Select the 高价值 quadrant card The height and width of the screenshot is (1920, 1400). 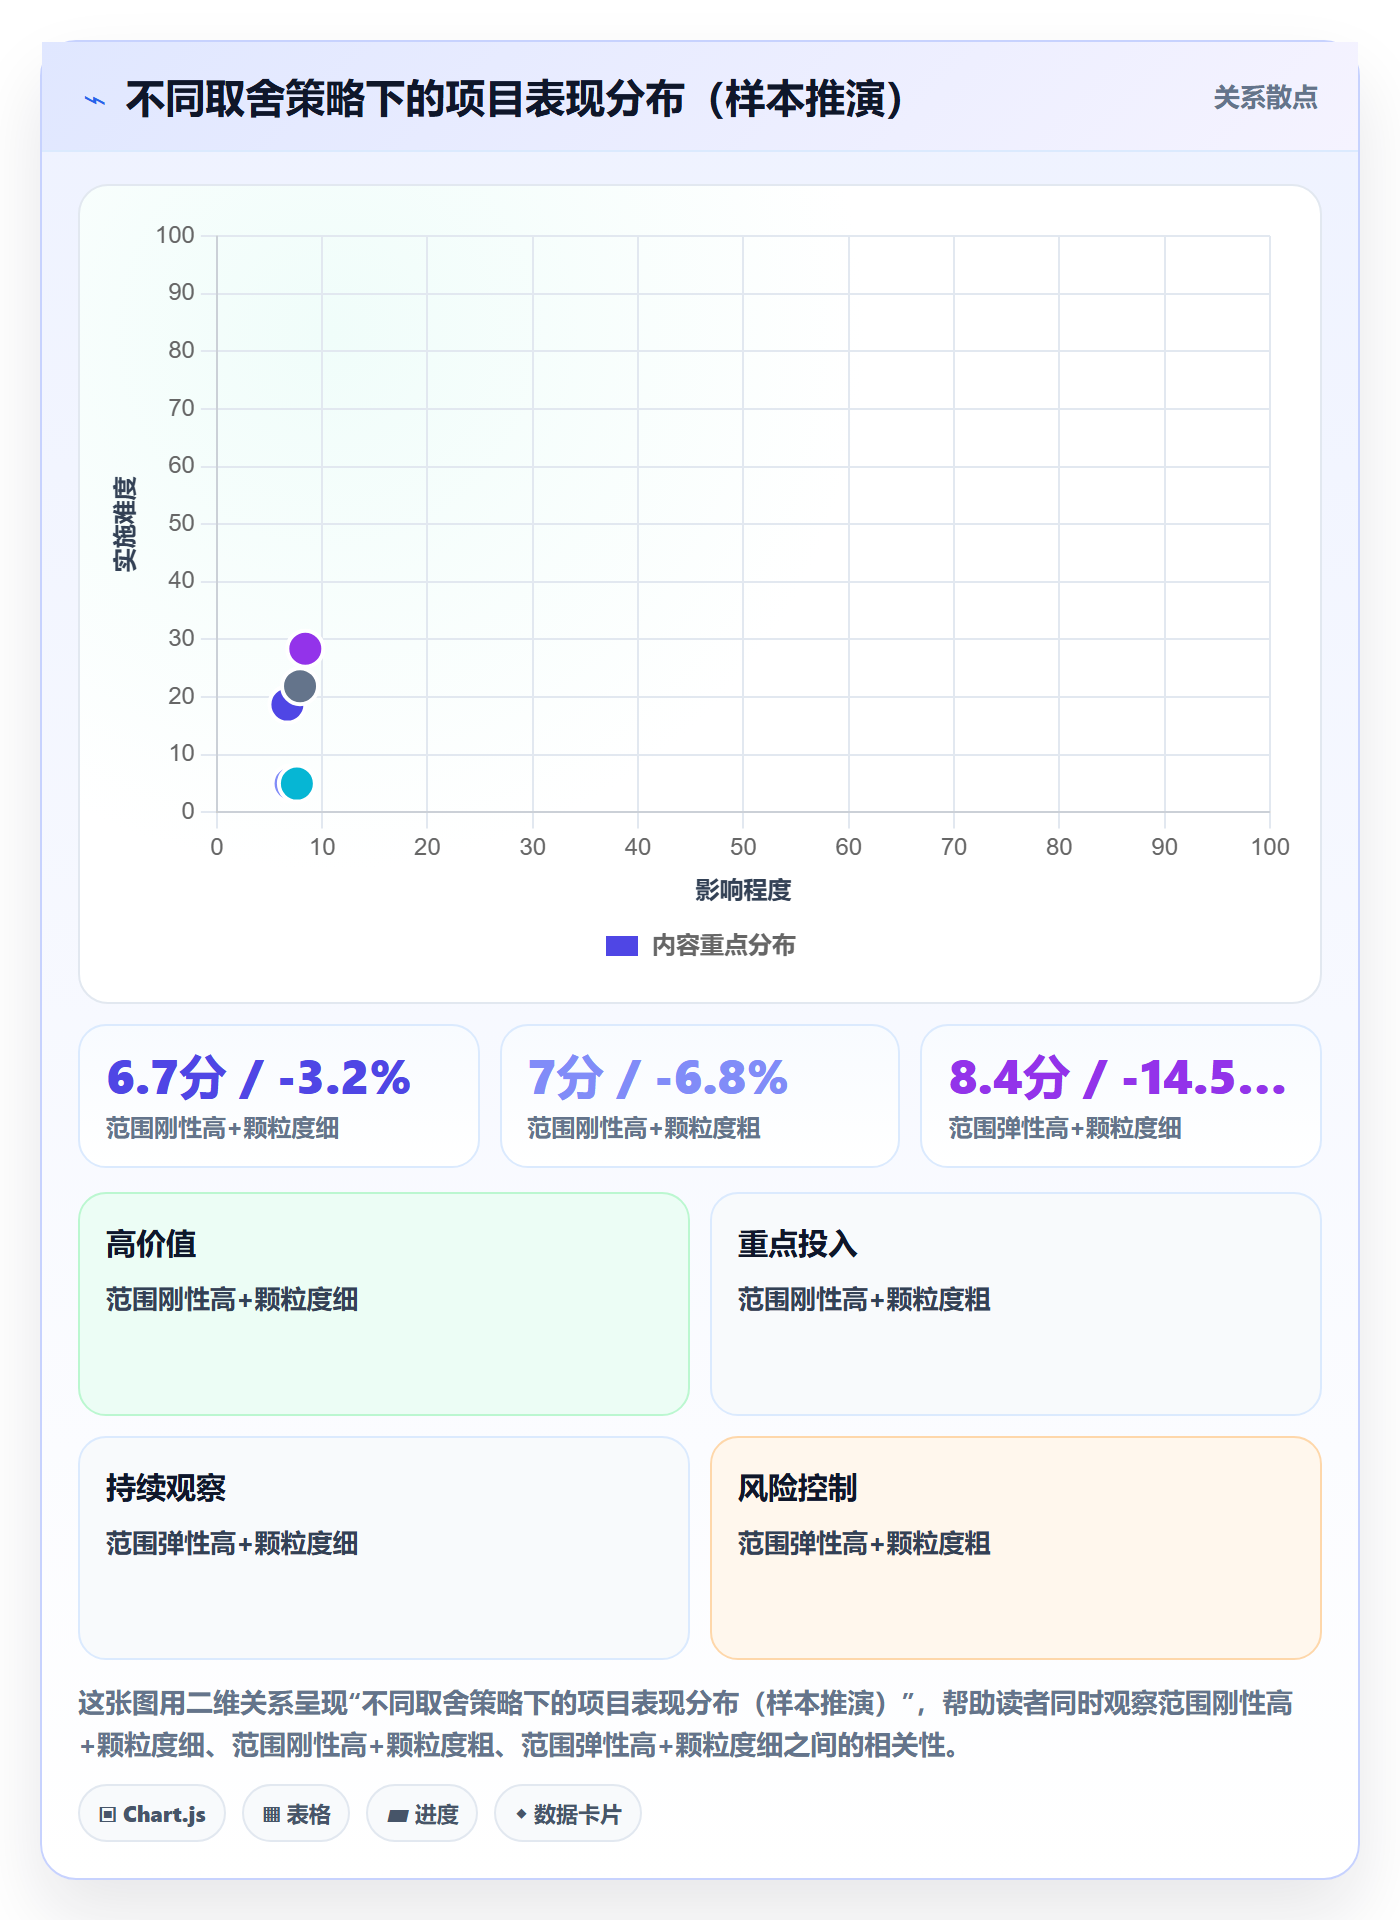click(x=384, y=1304)
